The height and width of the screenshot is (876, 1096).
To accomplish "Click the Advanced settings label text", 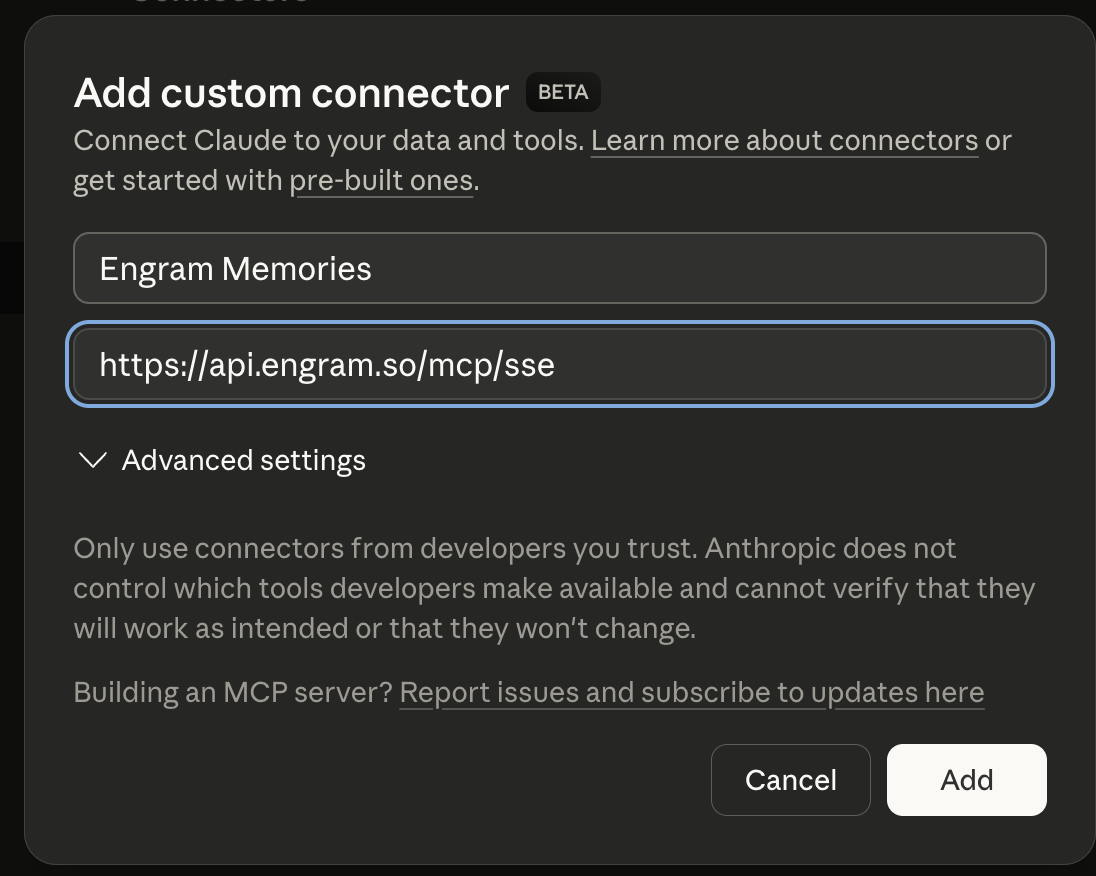I will click(243, 460).
